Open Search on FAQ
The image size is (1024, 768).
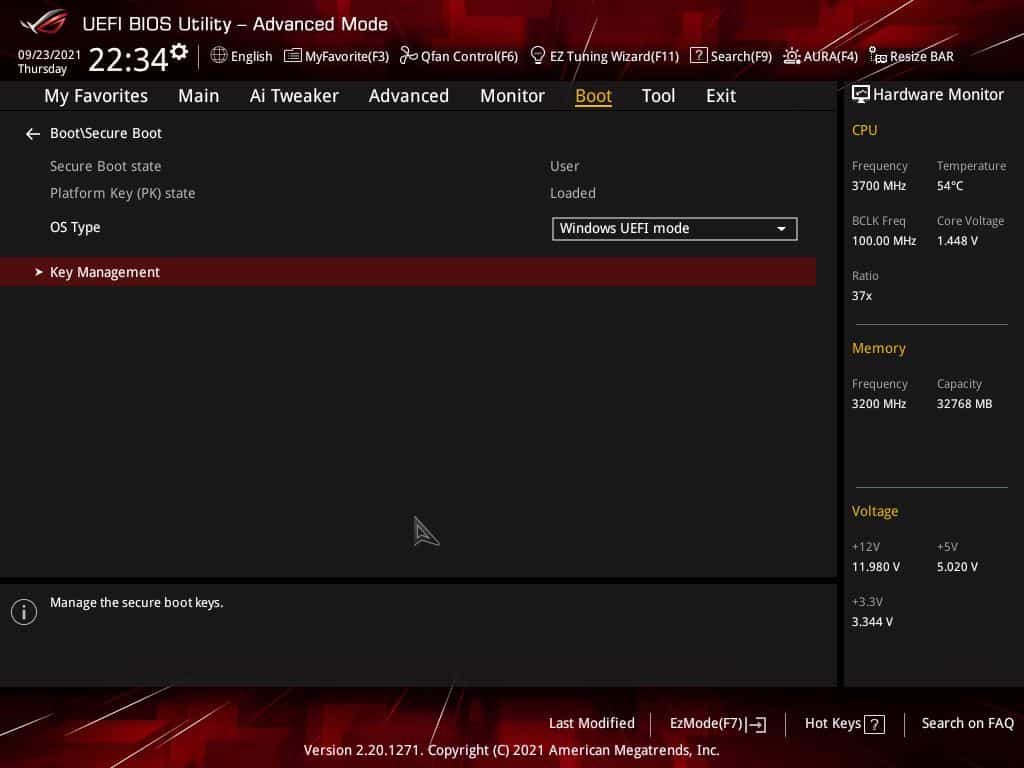click(968, 723)
